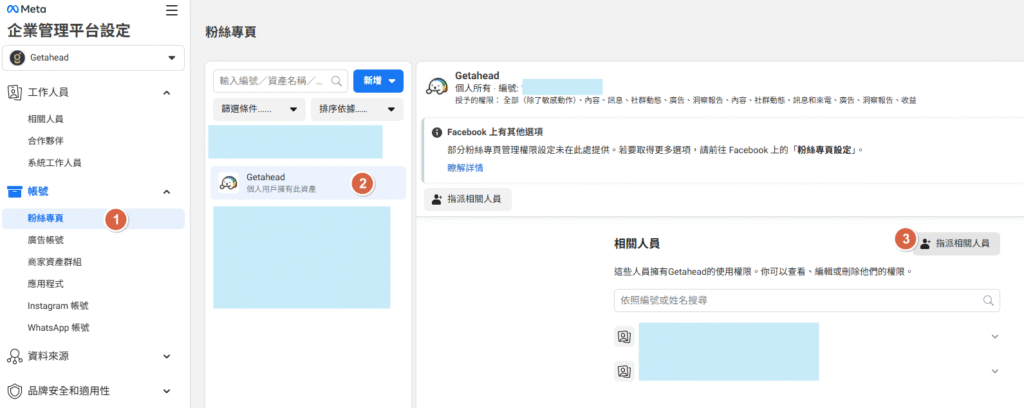This screenshot has width=1024, height=408.
Task: Expand the 資料來源 section
Action: [x=166, y=355]
